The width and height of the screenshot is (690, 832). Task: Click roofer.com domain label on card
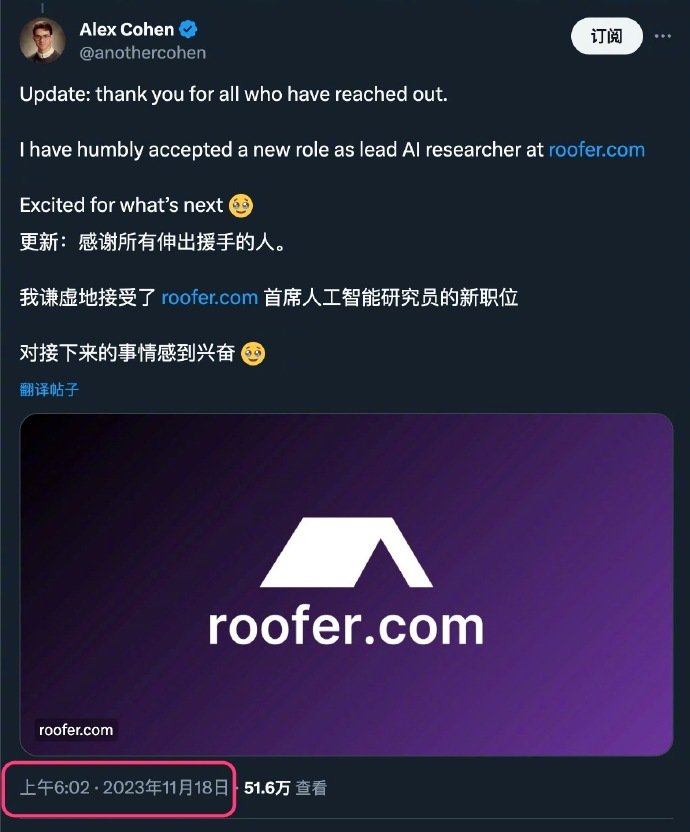pyautogui.click(x=76, y=730)
